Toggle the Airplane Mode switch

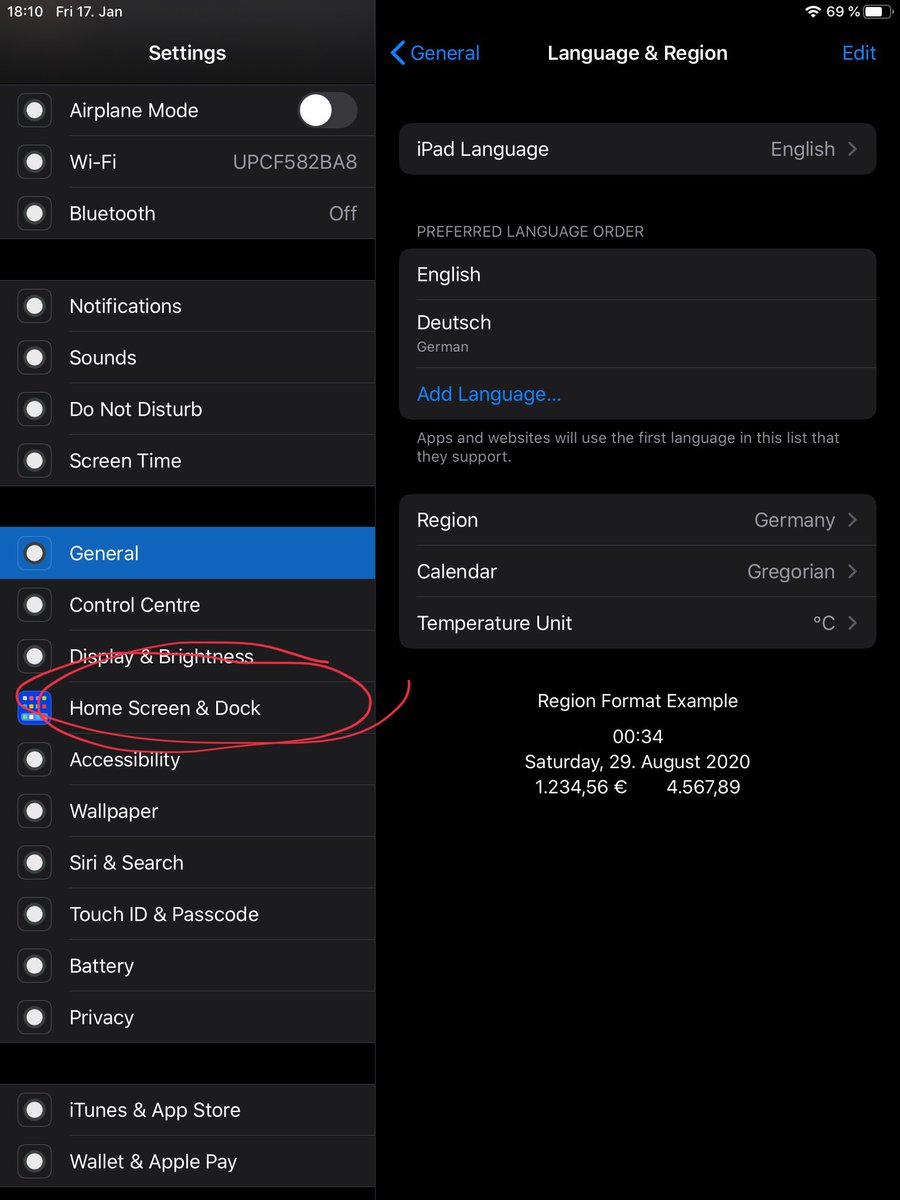pyautogui.click(x=327, y=110)
